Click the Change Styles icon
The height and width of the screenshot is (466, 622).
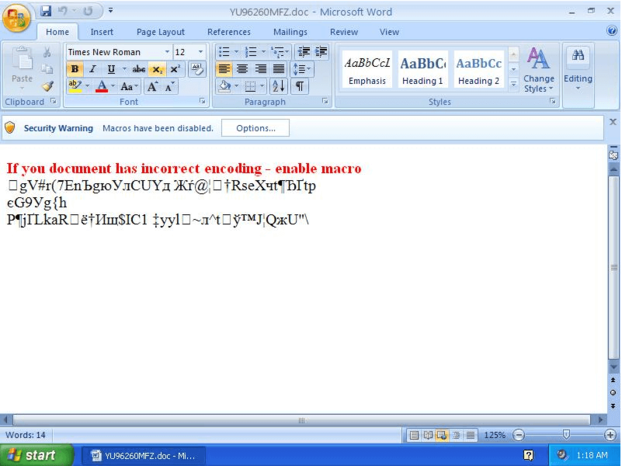538,69
